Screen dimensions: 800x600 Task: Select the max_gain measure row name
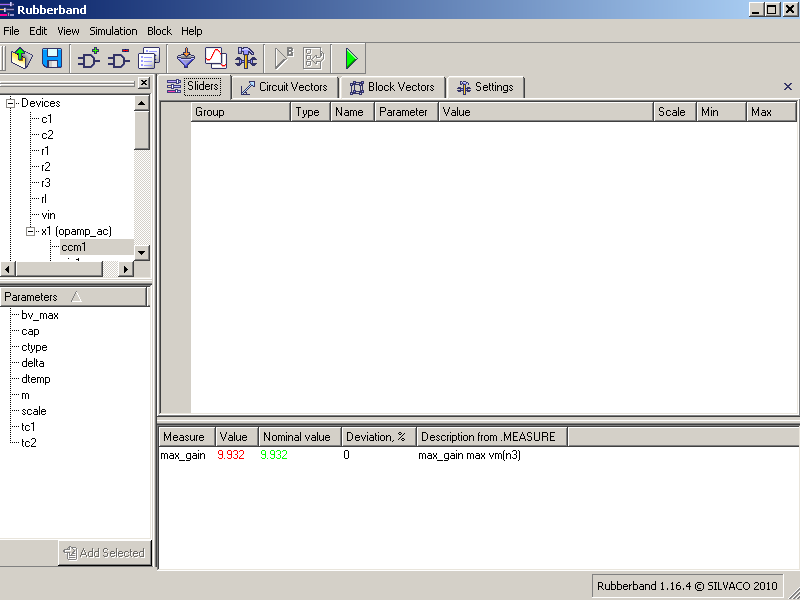point(183,455)
